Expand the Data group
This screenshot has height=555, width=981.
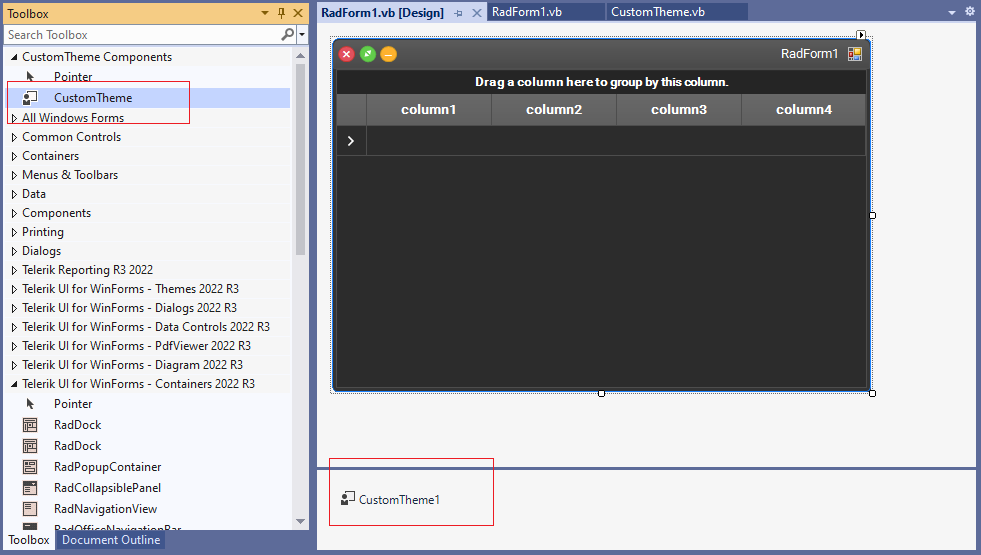(x=14, y=194)
